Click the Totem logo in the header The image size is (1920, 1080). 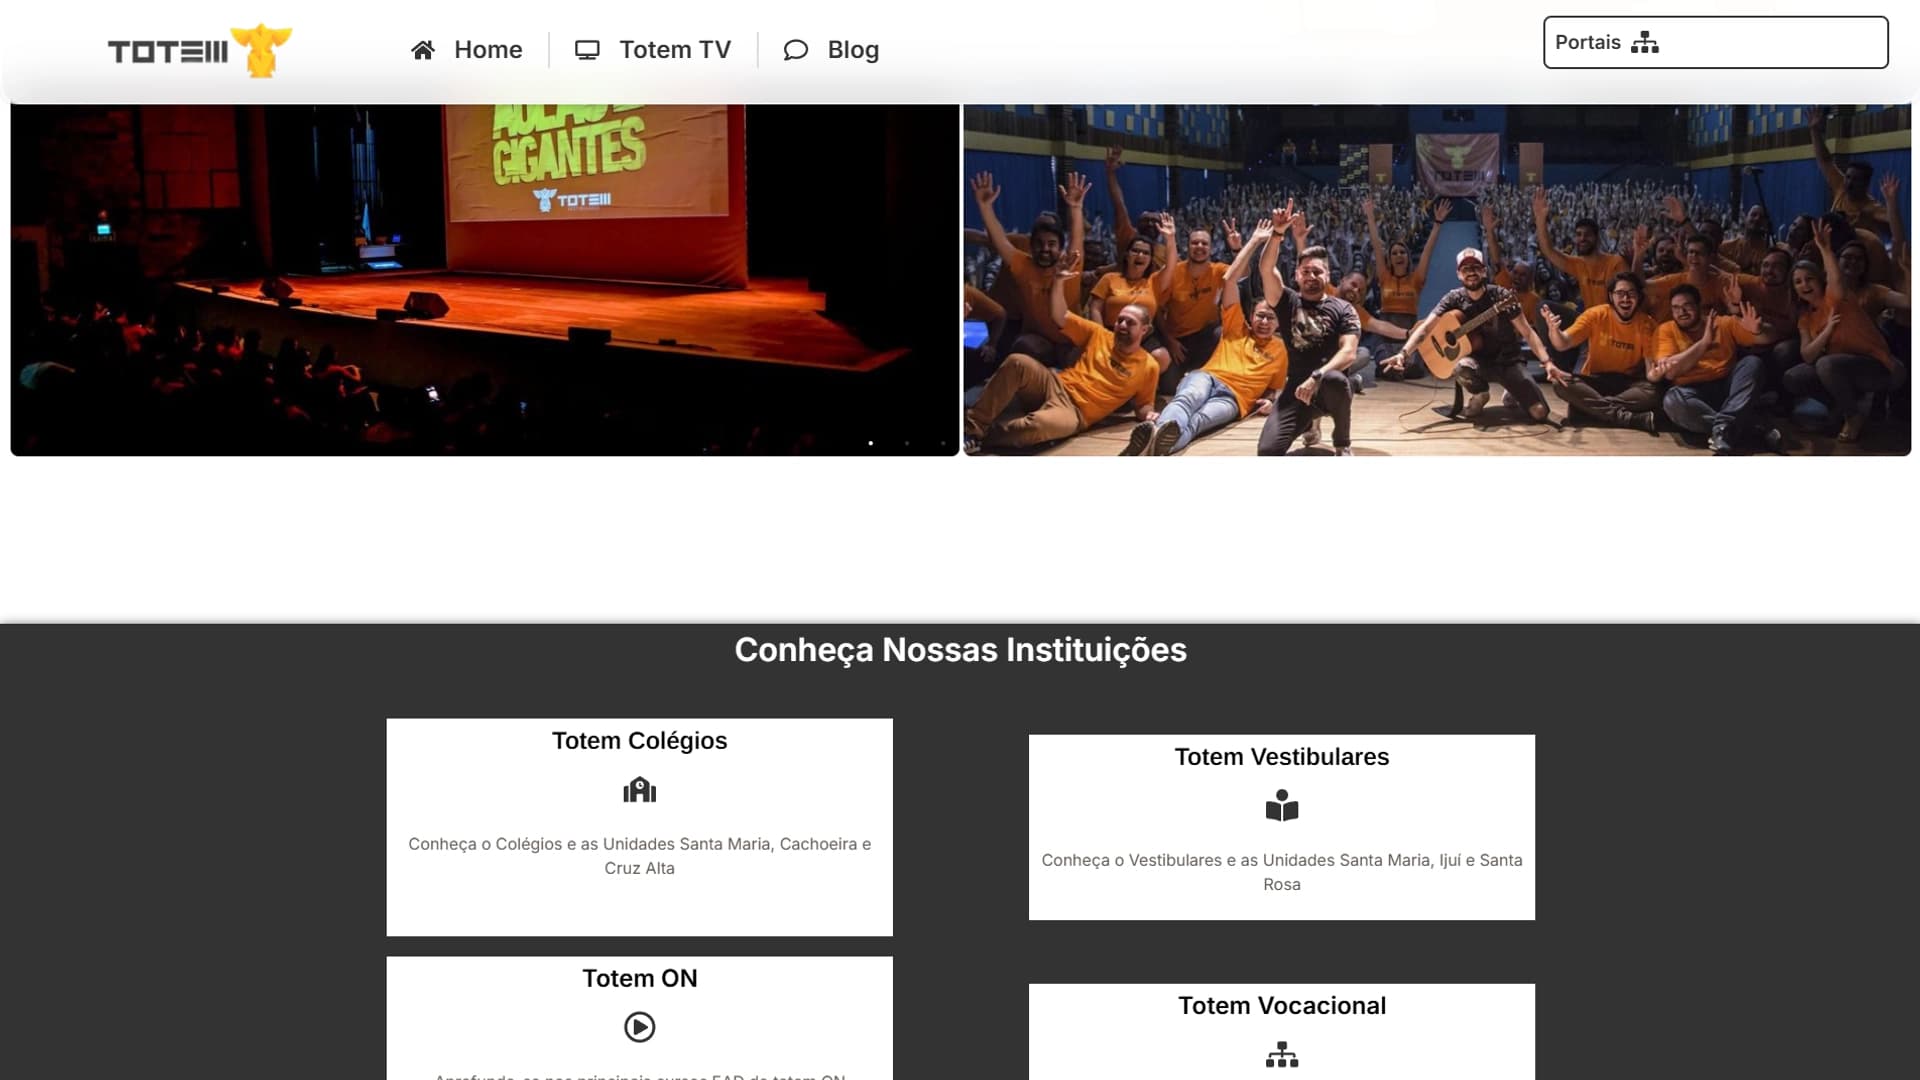(x=199, y=50)
